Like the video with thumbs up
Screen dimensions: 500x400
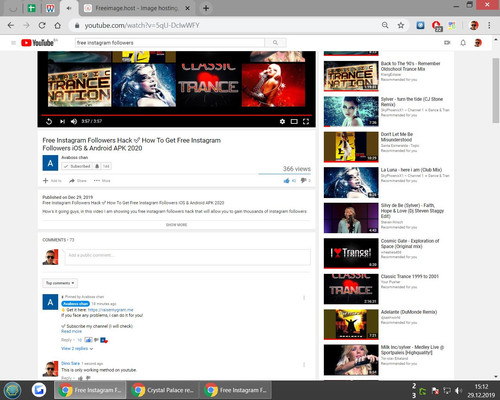tap(286, 181)
